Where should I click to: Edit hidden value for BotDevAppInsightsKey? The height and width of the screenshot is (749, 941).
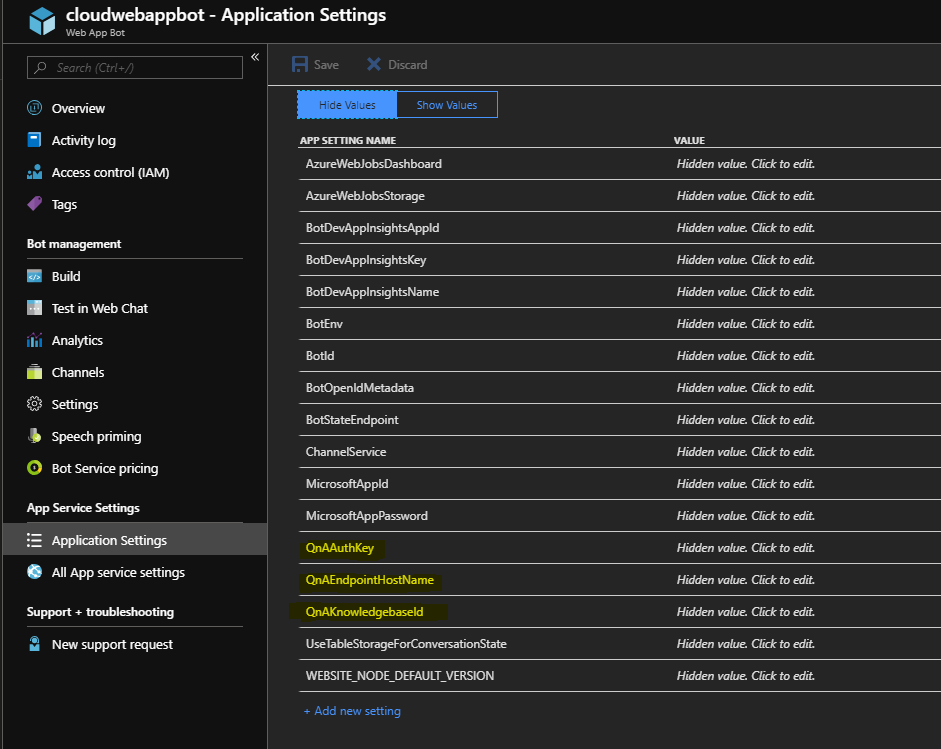[746, 260]
